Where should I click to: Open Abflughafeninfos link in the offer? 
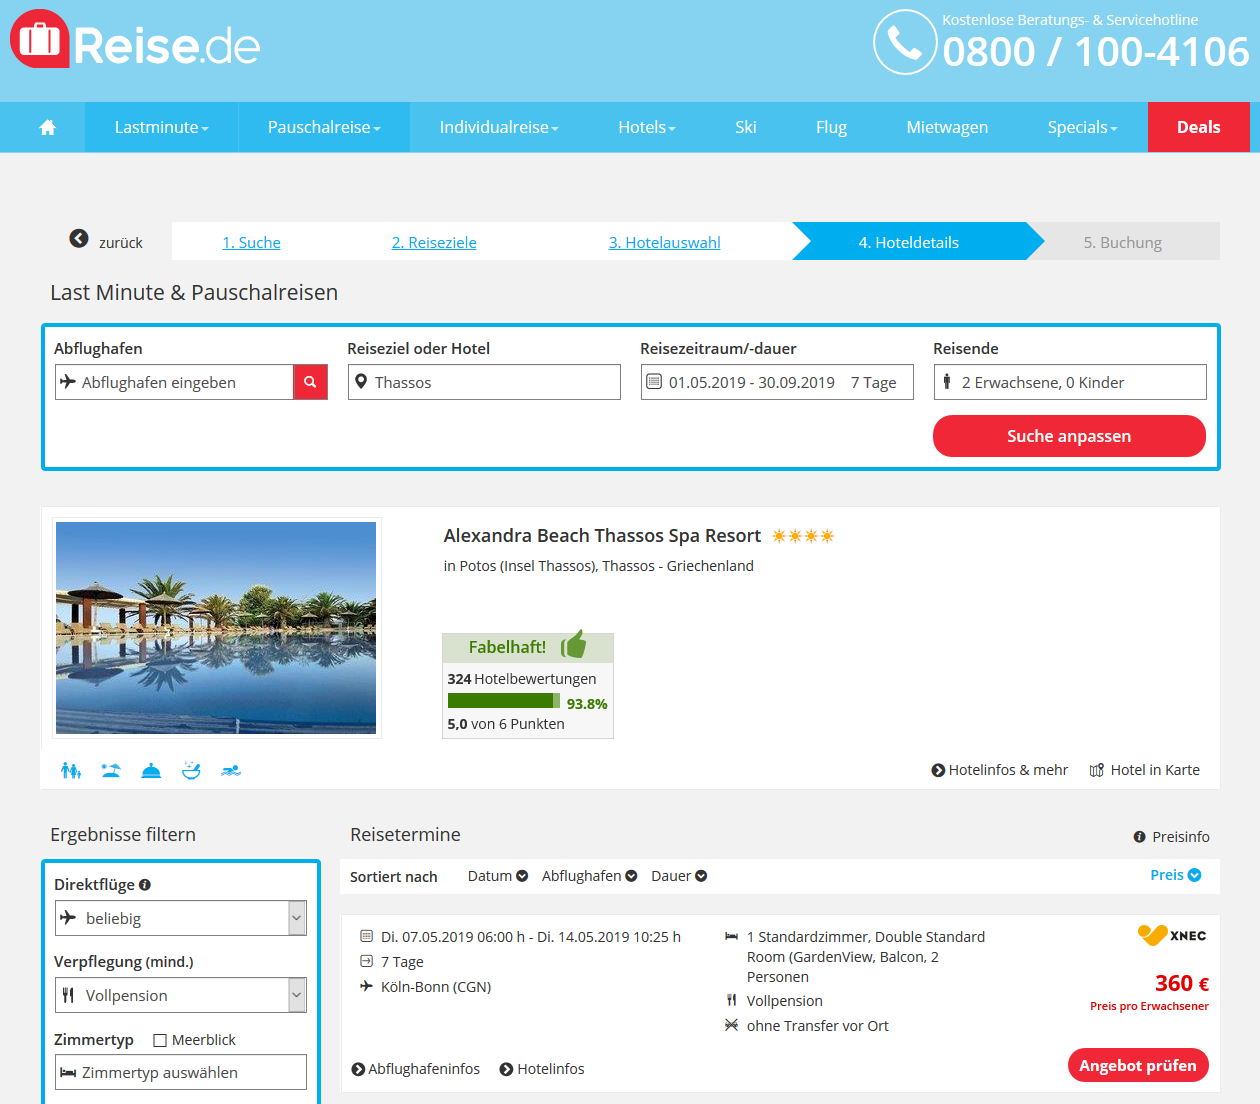(x=416, y=1069)
